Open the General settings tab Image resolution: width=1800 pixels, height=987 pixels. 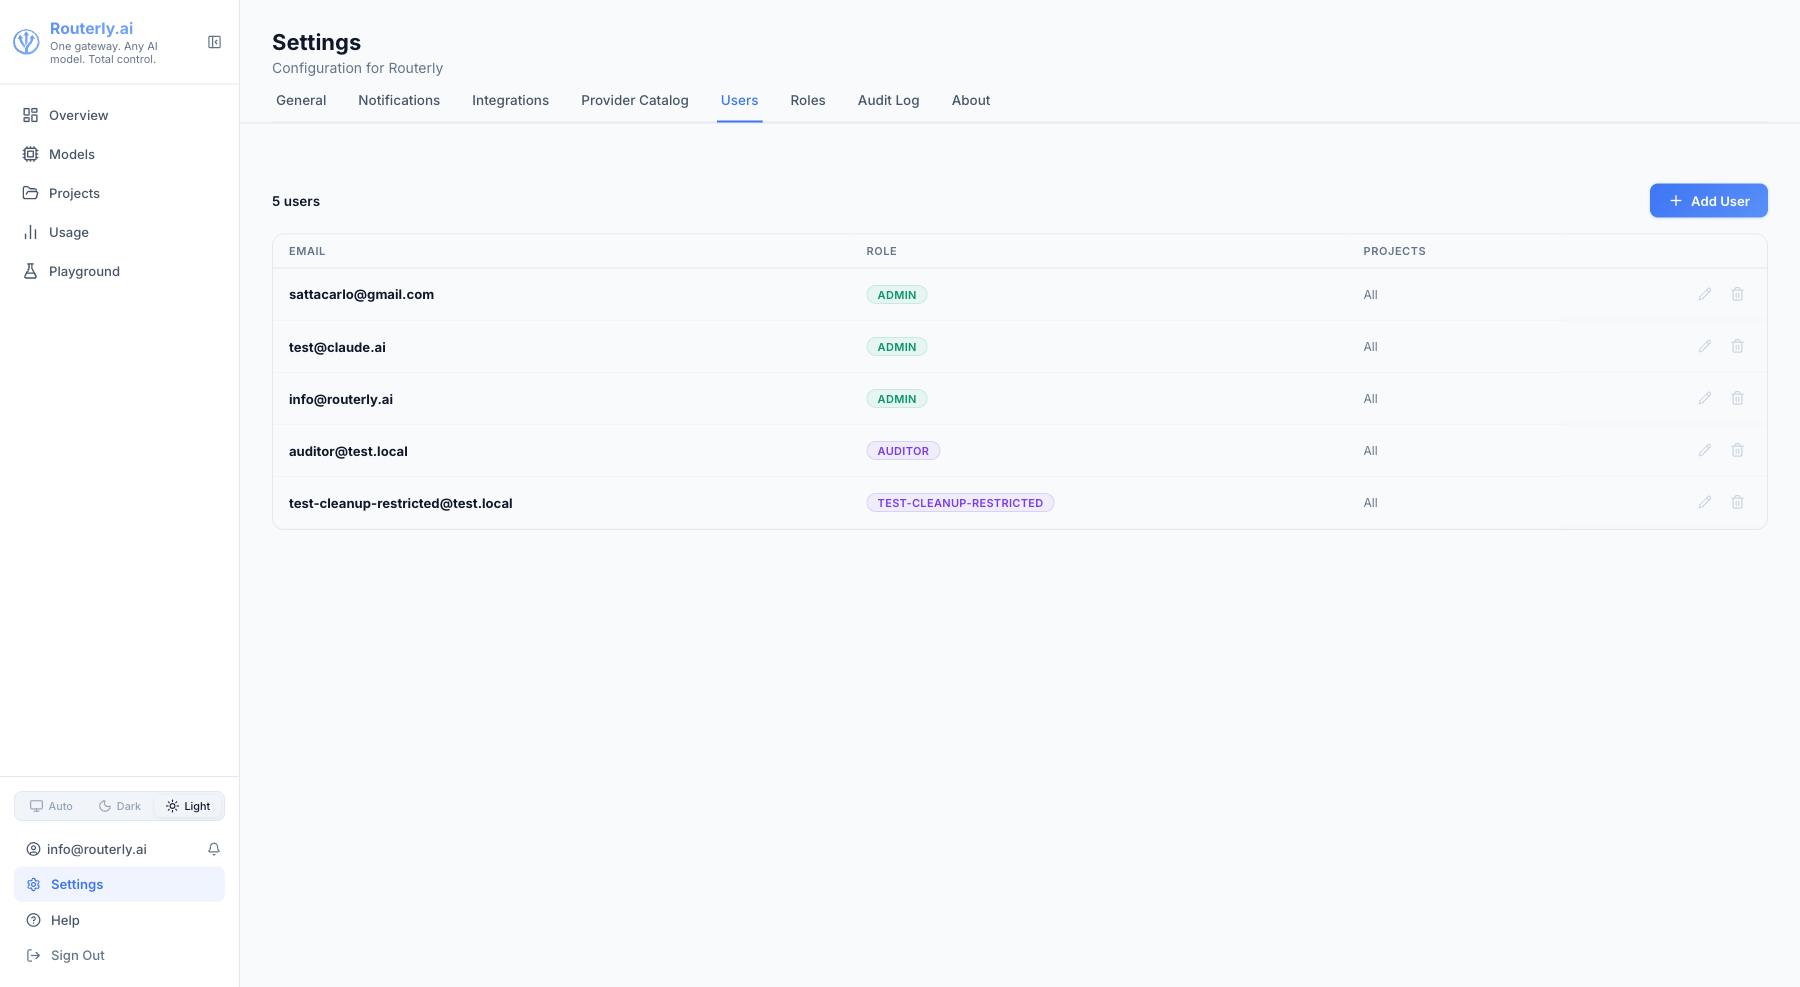click(301, 100)
